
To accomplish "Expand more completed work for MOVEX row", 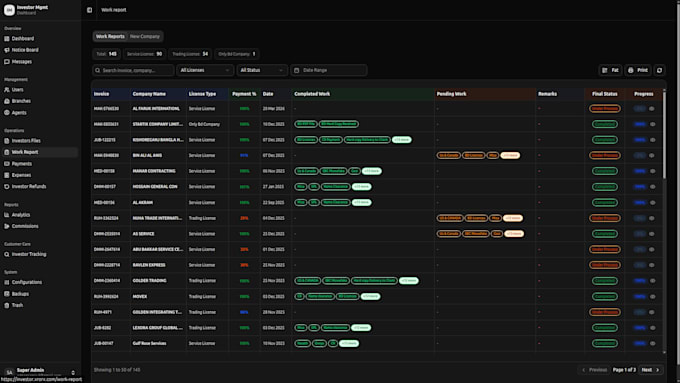I will [370, 297].
